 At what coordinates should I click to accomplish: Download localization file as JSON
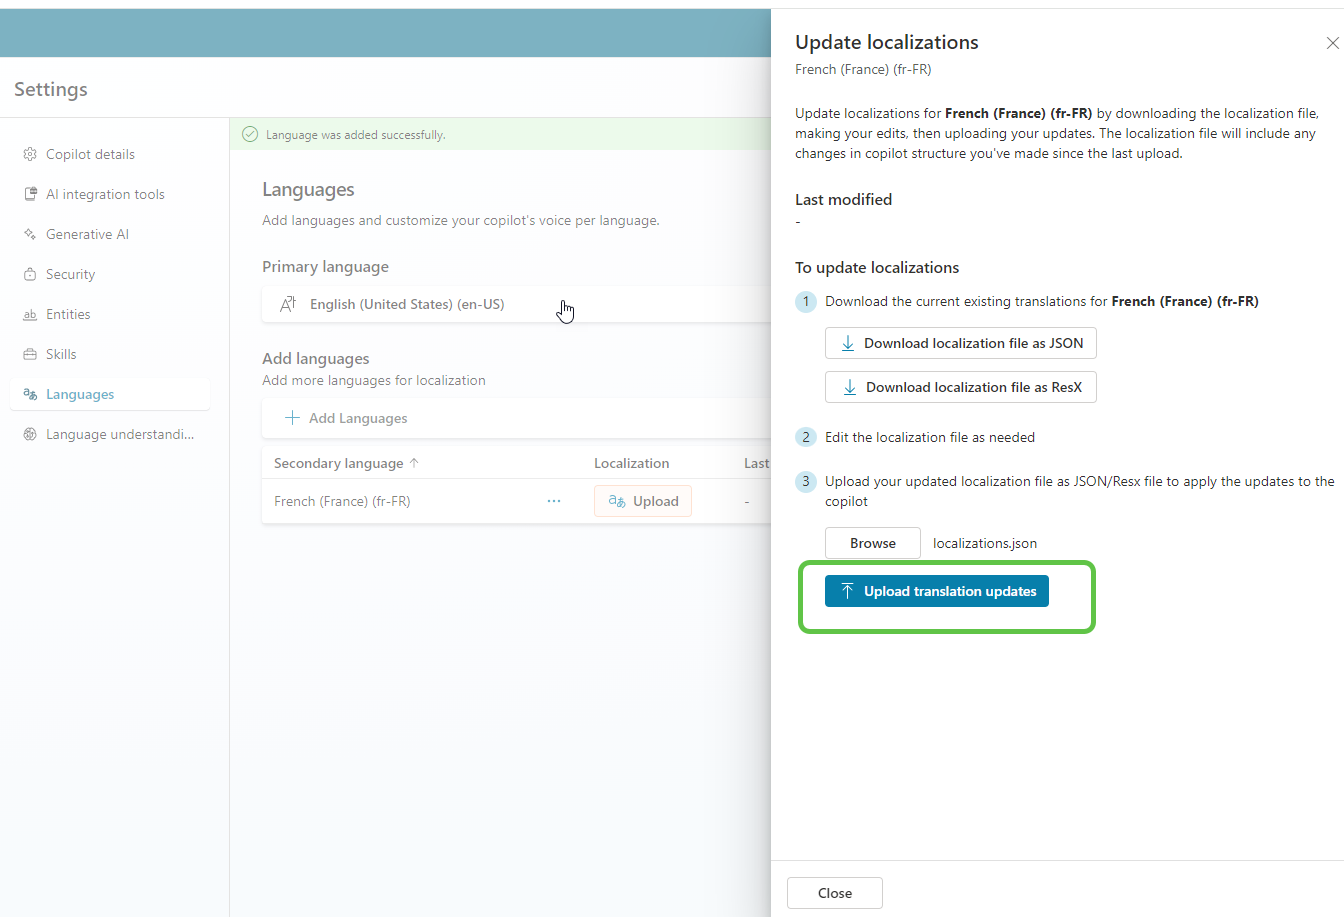pos(960,343)
